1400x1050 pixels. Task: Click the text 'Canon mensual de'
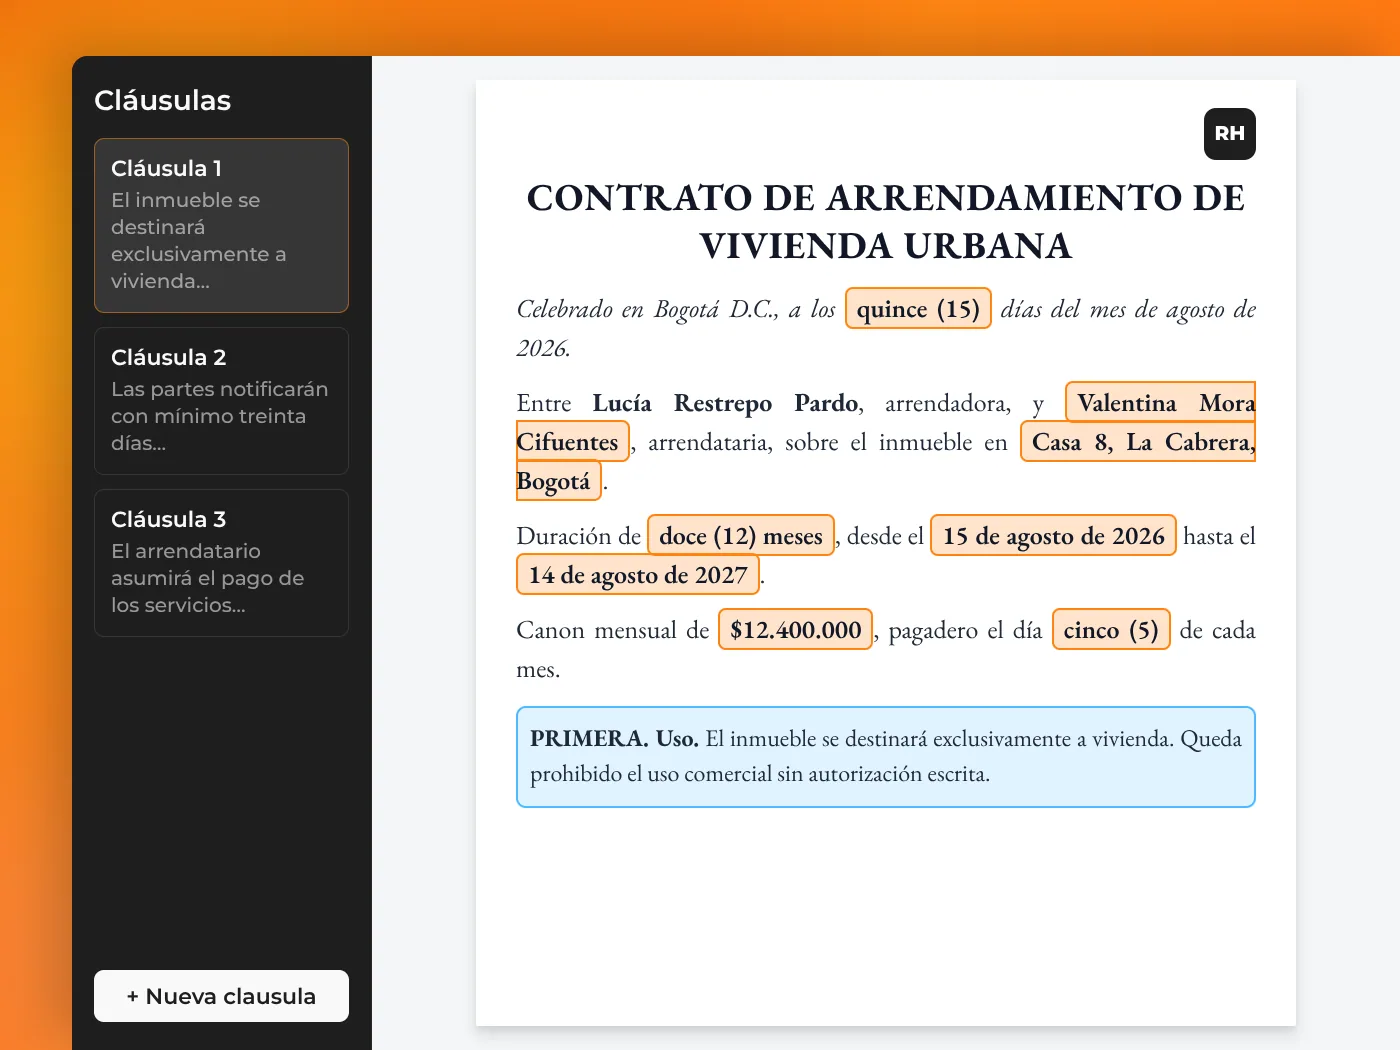point(612,631)
